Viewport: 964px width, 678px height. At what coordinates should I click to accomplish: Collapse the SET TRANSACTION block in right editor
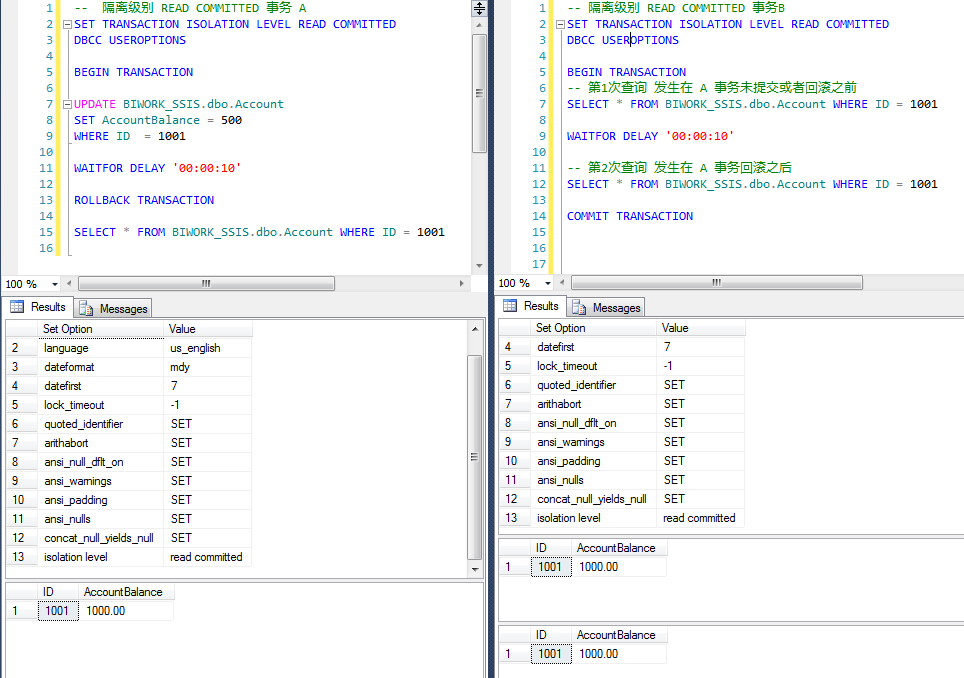point(559,24)
